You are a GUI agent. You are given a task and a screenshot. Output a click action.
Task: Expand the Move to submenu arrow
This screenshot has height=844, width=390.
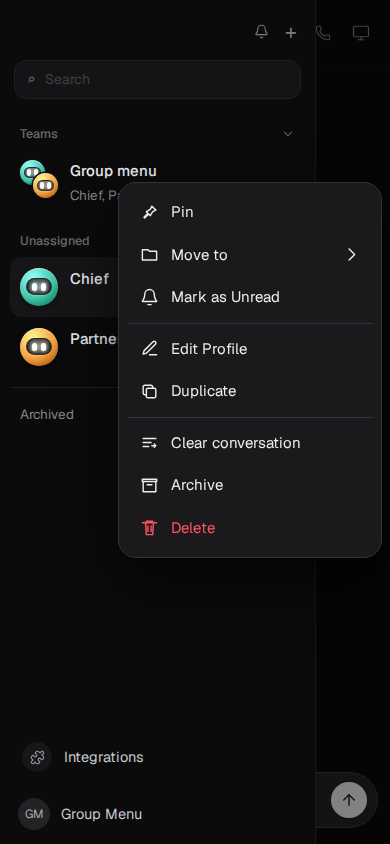pyautogui.click(x=352, y=255)
